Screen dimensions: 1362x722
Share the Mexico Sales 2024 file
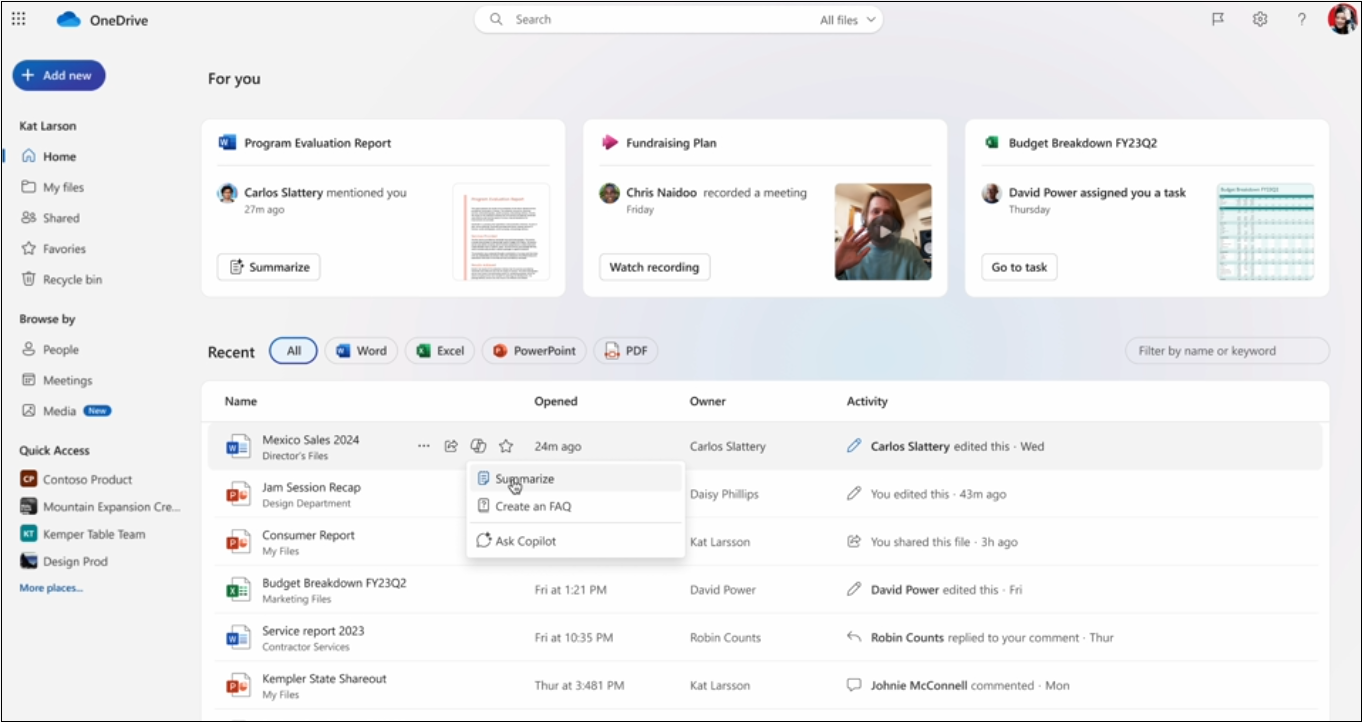(x=451, y=446)
